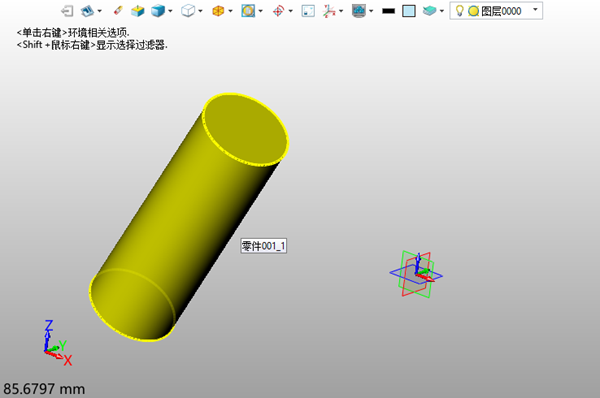Select the top circular face of cylinder

(246, 129)
